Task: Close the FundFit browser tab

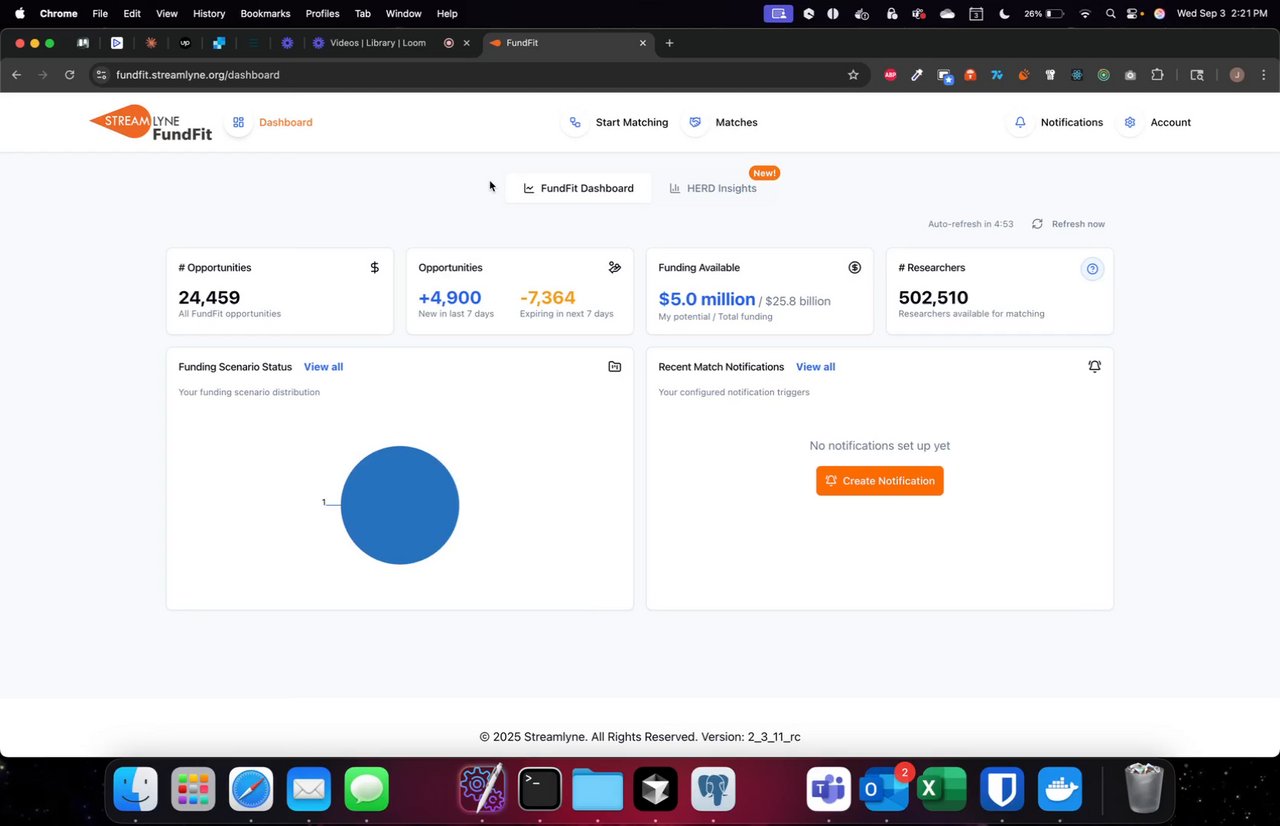Action: pyautogui.click(x=643, y=43)
